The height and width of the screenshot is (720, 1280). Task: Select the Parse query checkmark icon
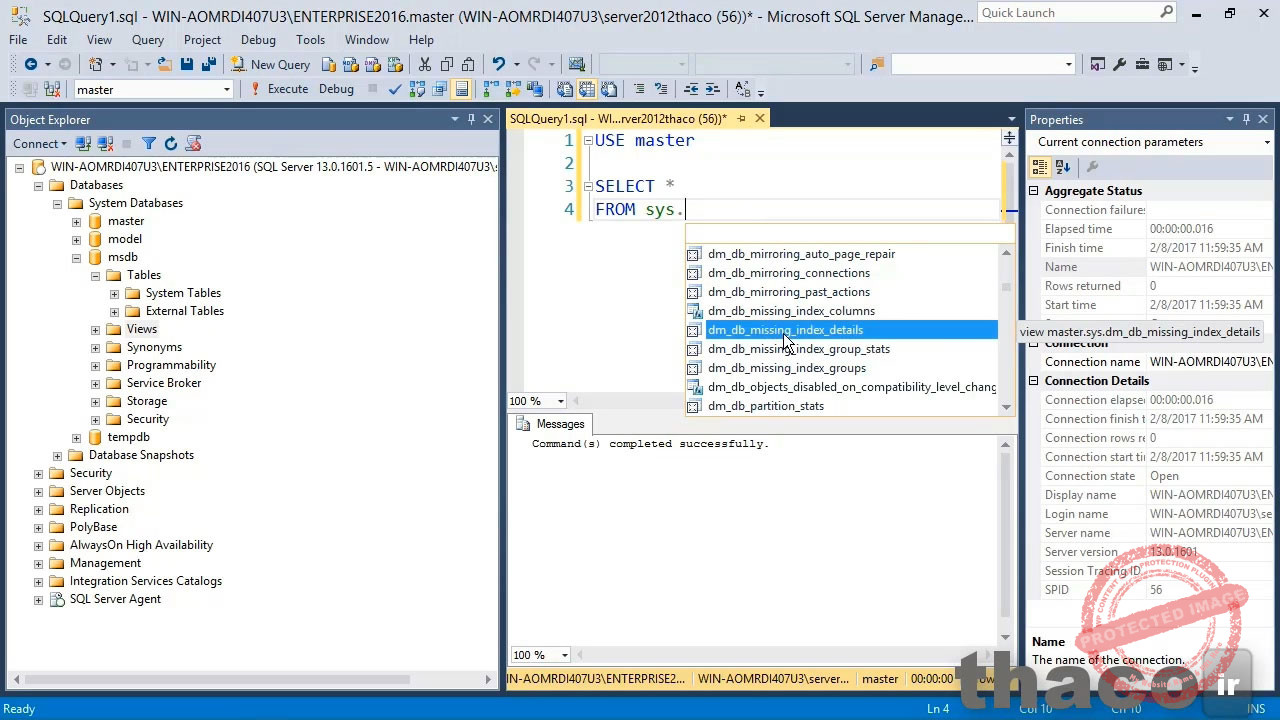[393, 89]
